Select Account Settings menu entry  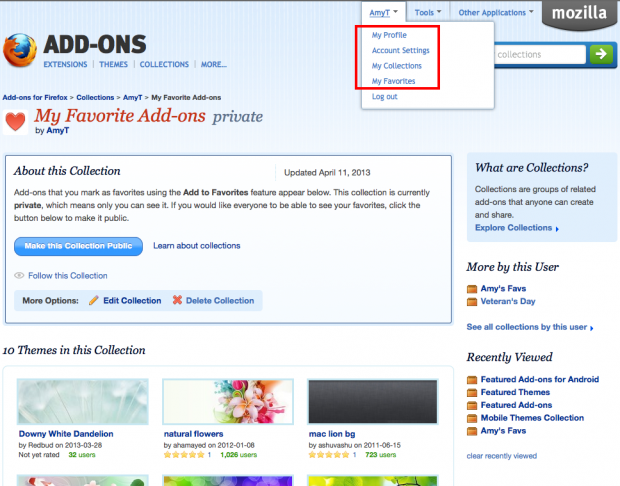coord(401,50)
